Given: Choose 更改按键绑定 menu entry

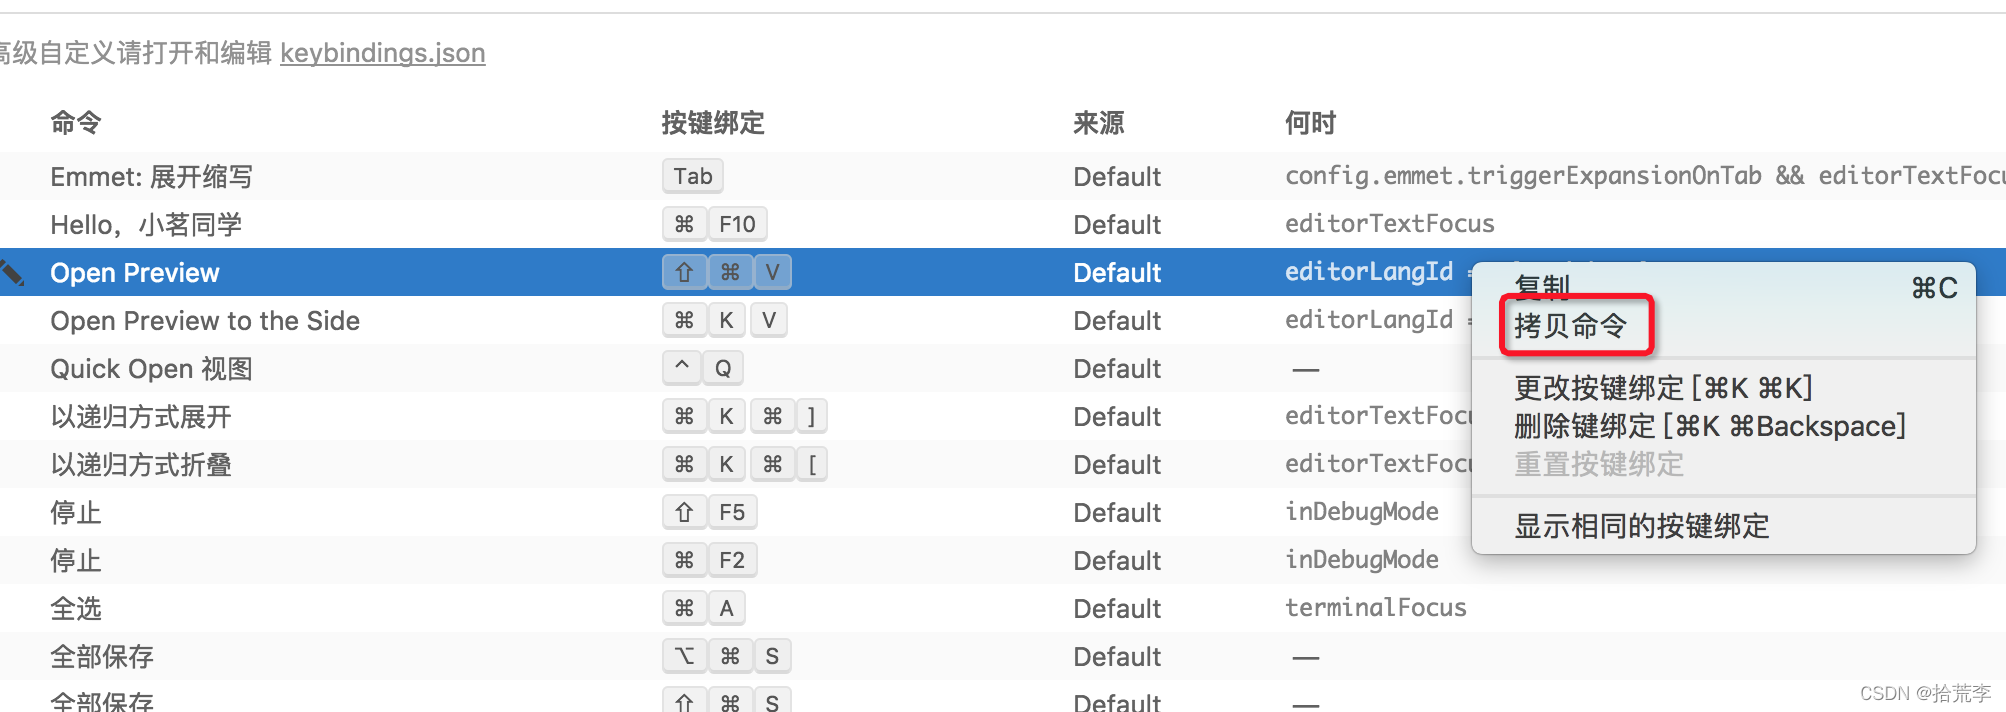Looking at the screenshot, I should tap(1663, 388).
